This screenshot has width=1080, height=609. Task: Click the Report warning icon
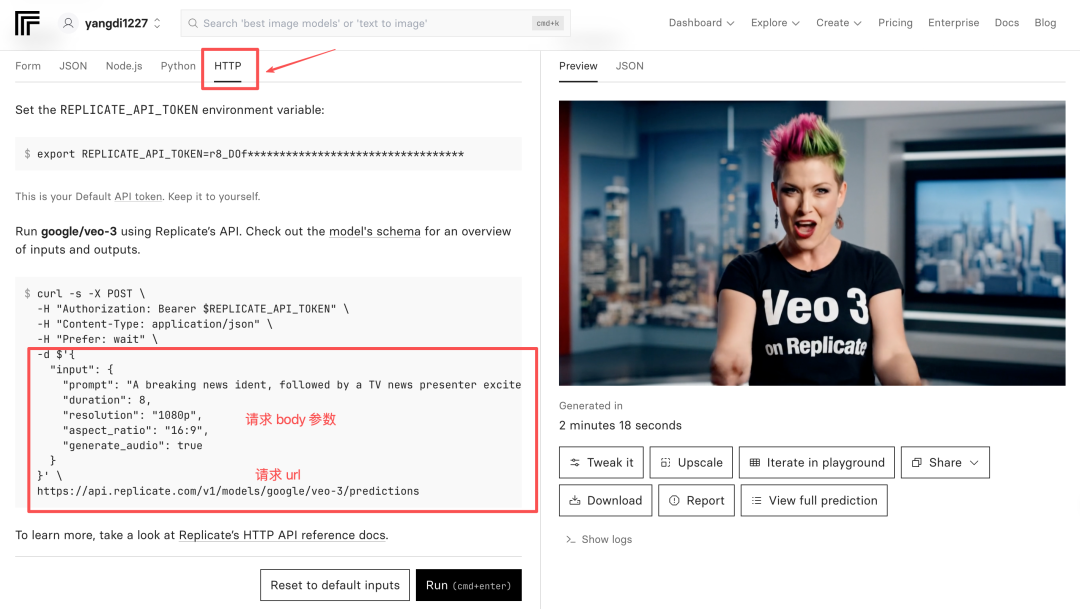click(676, 500)
